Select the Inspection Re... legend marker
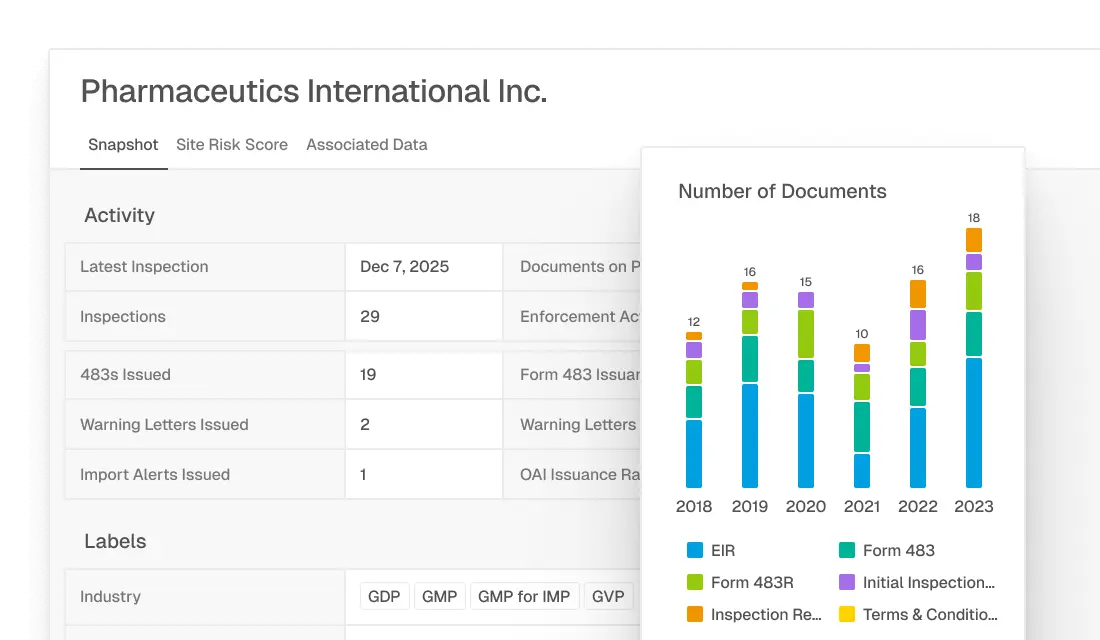The height and width of the screenshot is (640, 1100). click(x=694, y=614)
